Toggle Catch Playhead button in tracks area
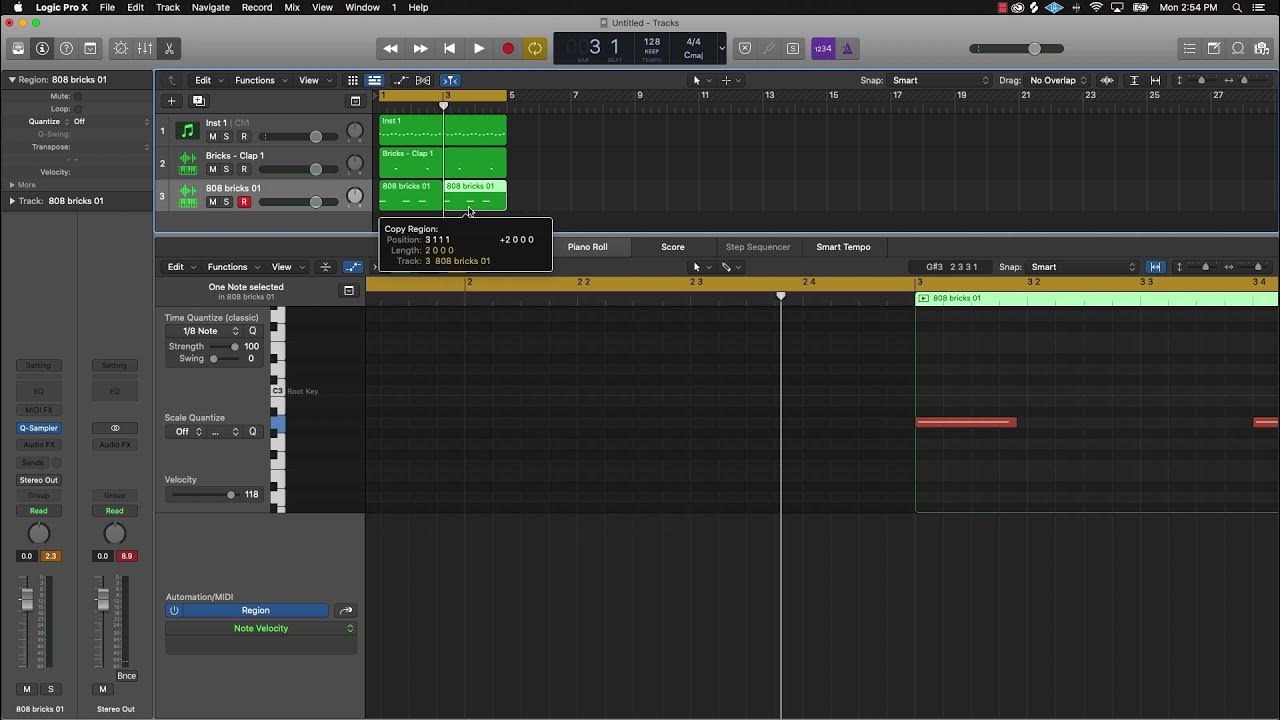 pyautogui.click(x=450, y=80)
